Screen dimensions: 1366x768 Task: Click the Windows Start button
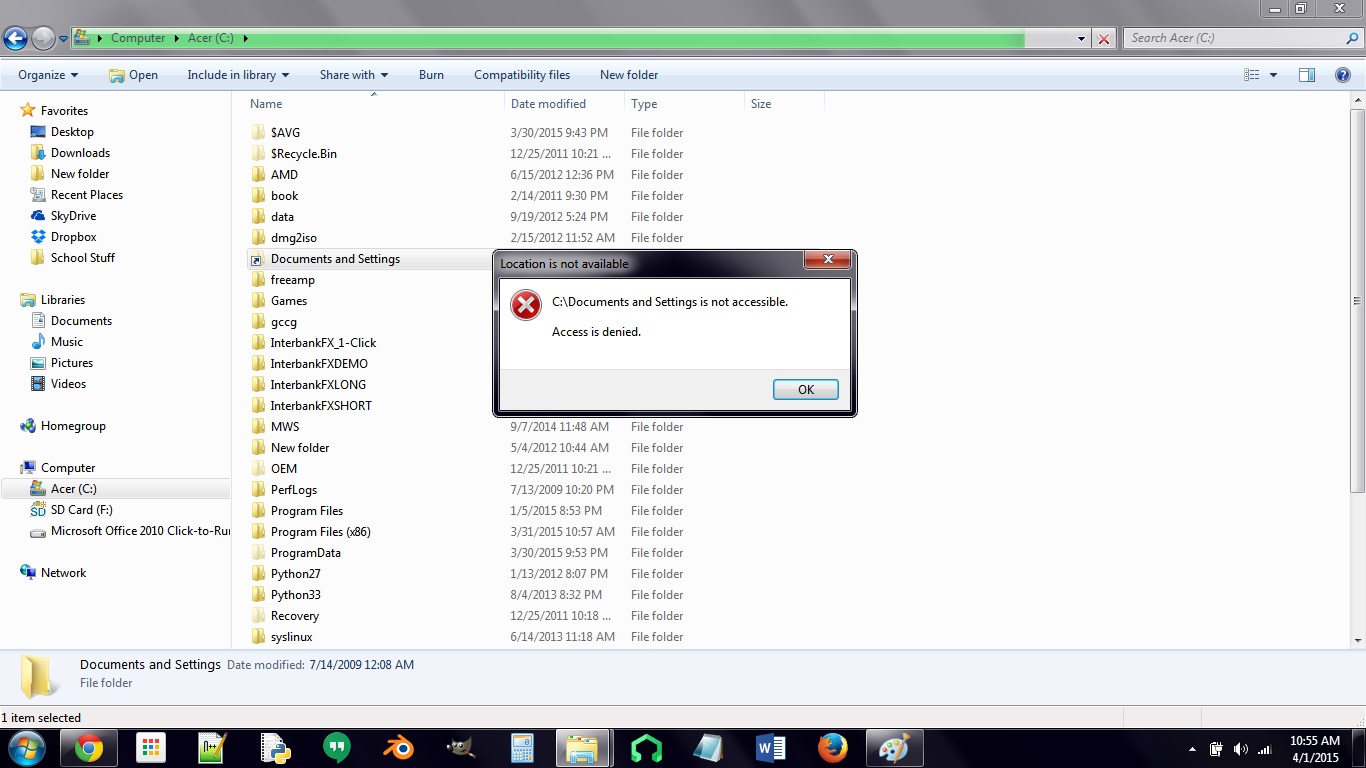25,748
